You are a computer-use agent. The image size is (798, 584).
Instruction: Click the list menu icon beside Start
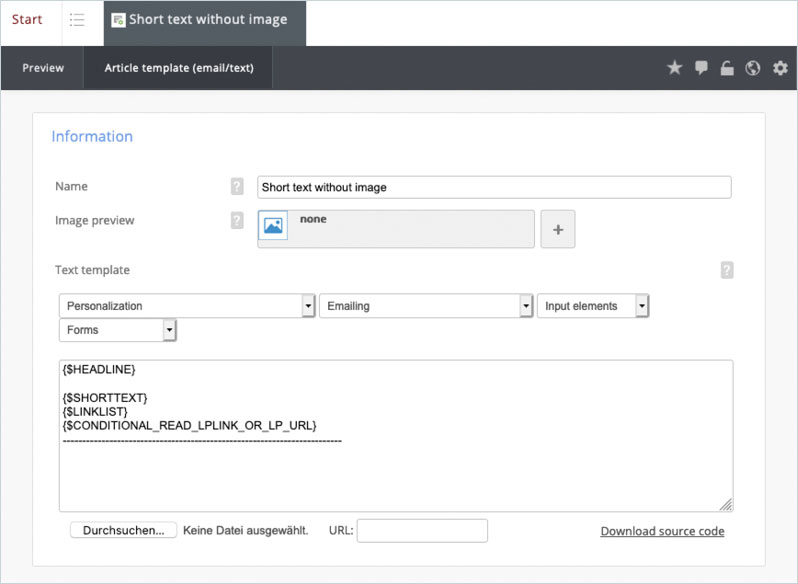tap(77, 20)
